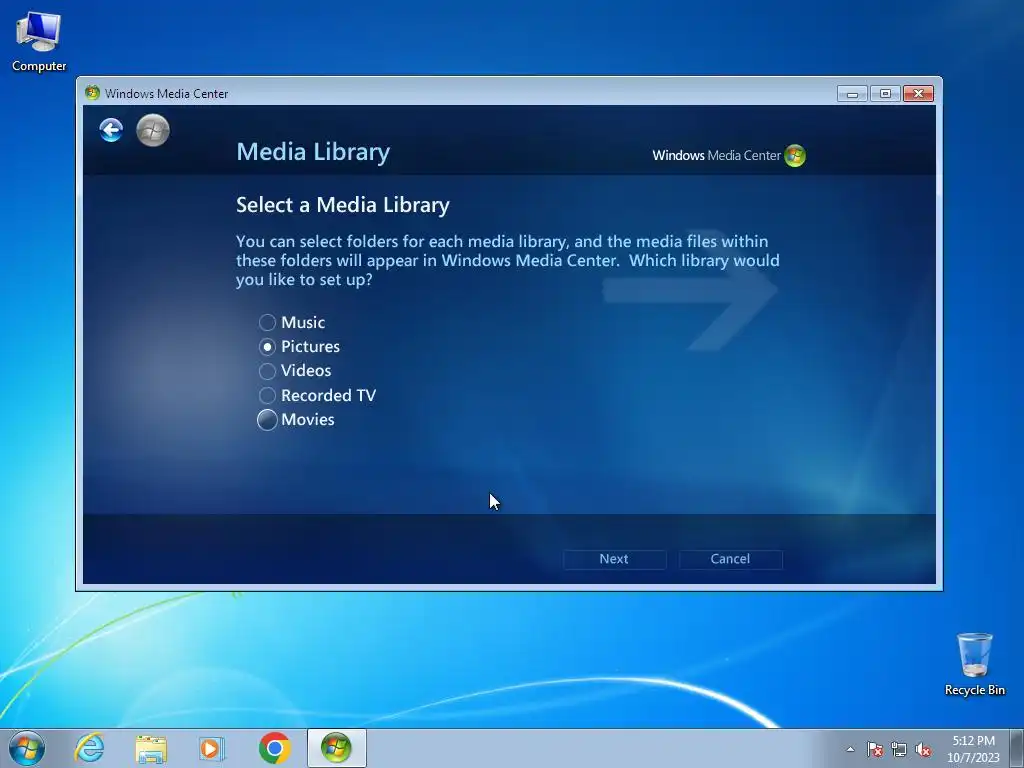Click the muted volume tray icon
This screenshot has width=1024, height=768.
923,749
